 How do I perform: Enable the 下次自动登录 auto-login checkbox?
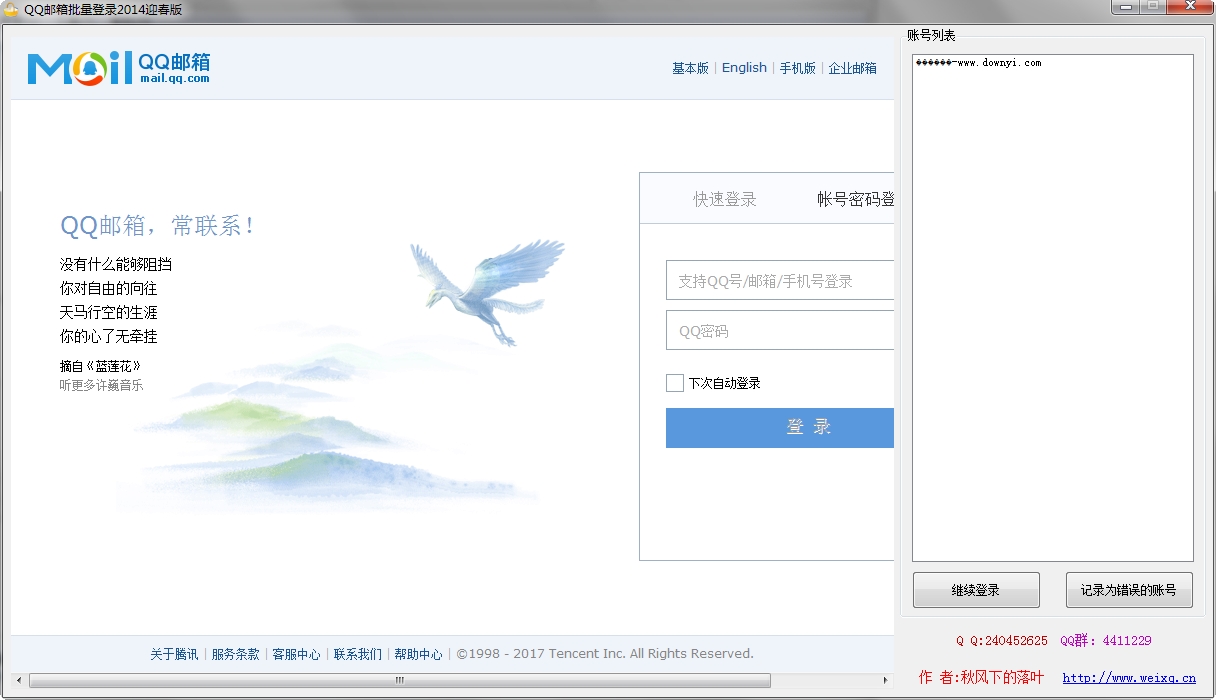click(x=674, y=383)
